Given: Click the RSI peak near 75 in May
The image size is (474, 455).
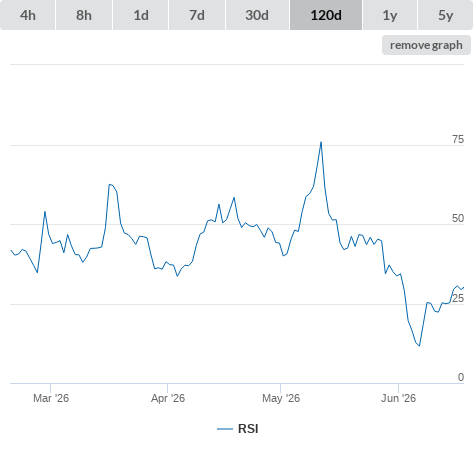Looking at the screenshot, I should point(321,142).
